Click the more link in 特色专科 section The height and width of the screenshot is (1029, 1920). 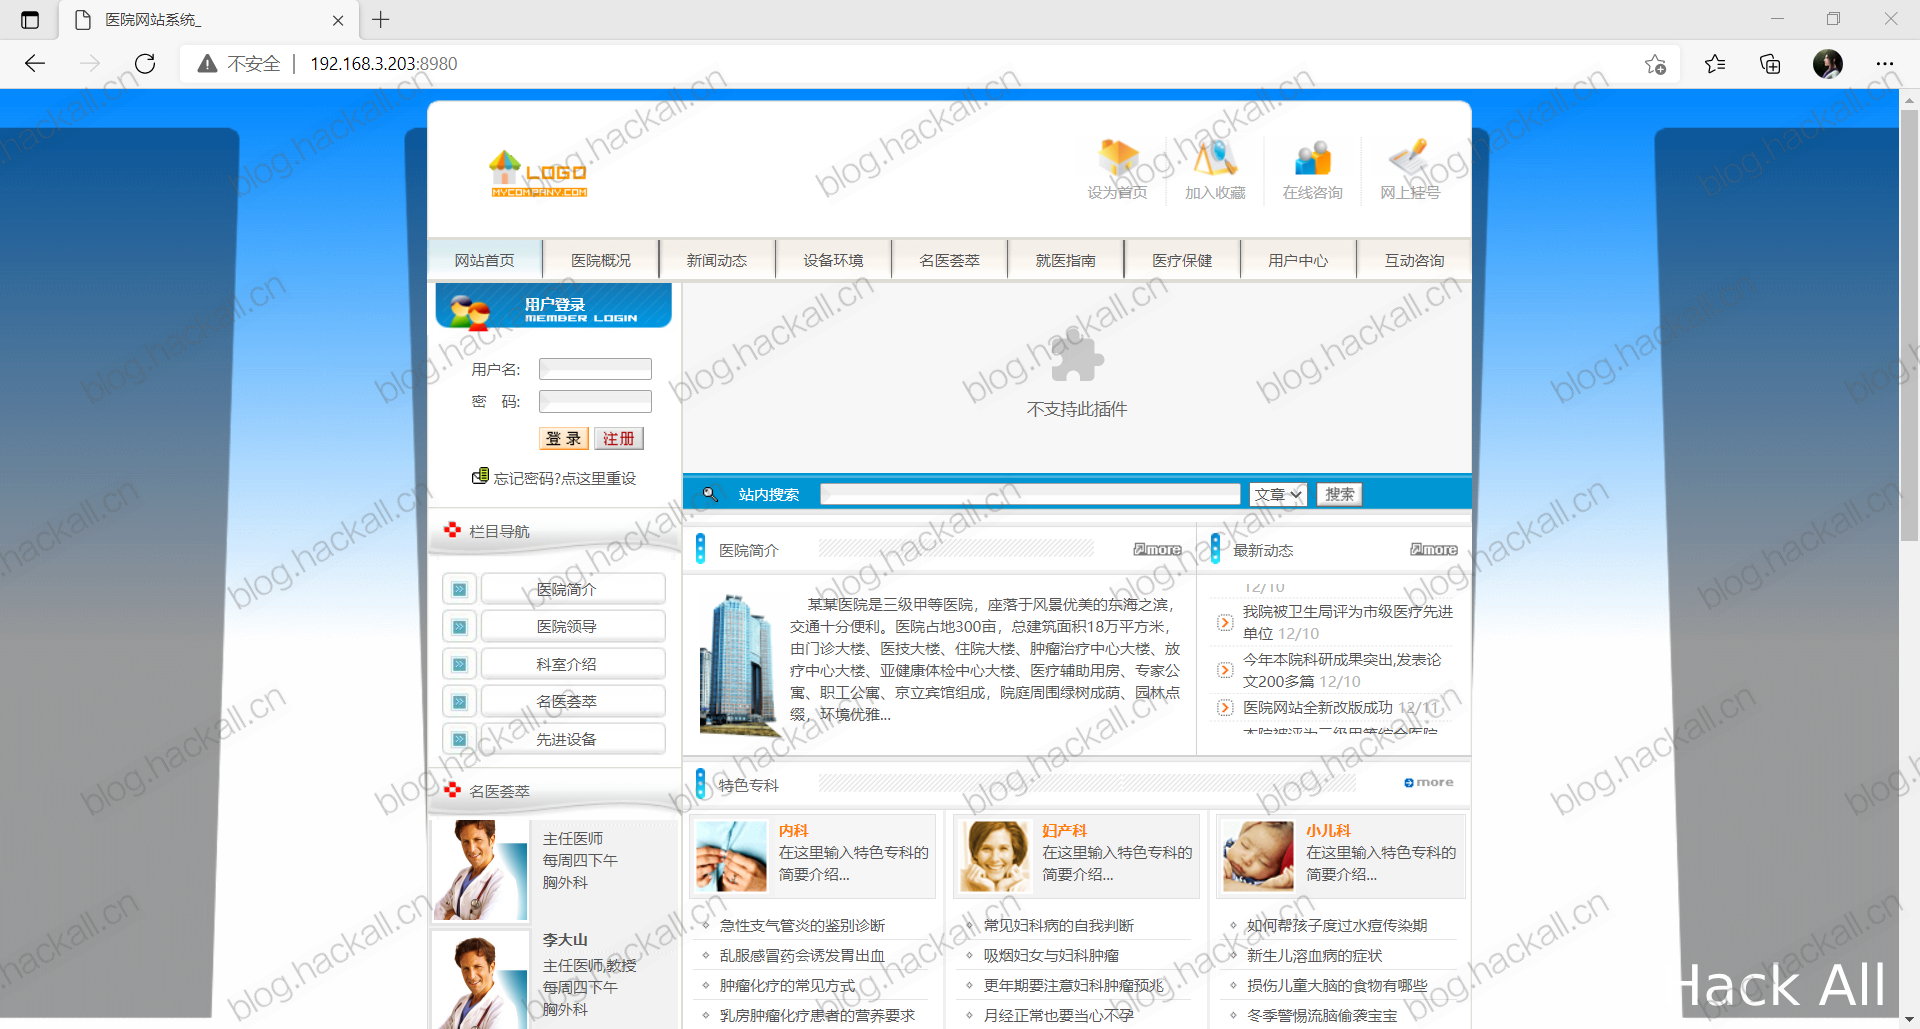1429,782
